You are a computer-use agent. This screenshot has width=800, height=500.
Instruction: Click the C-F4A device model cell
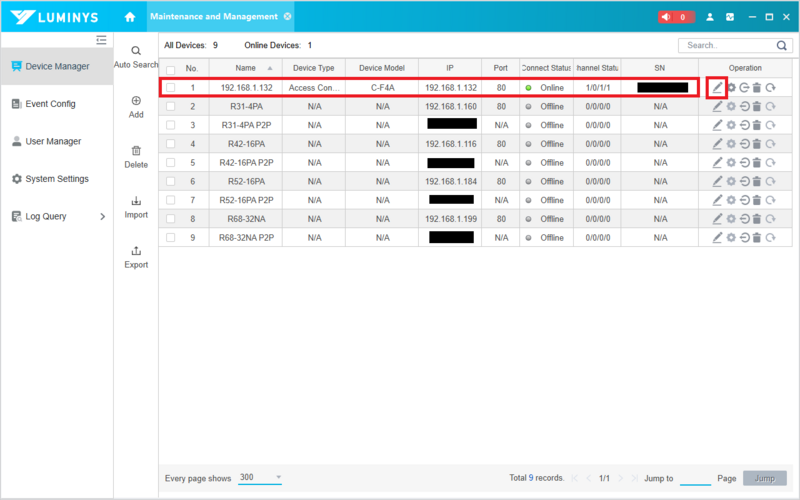tap(383, 88)
